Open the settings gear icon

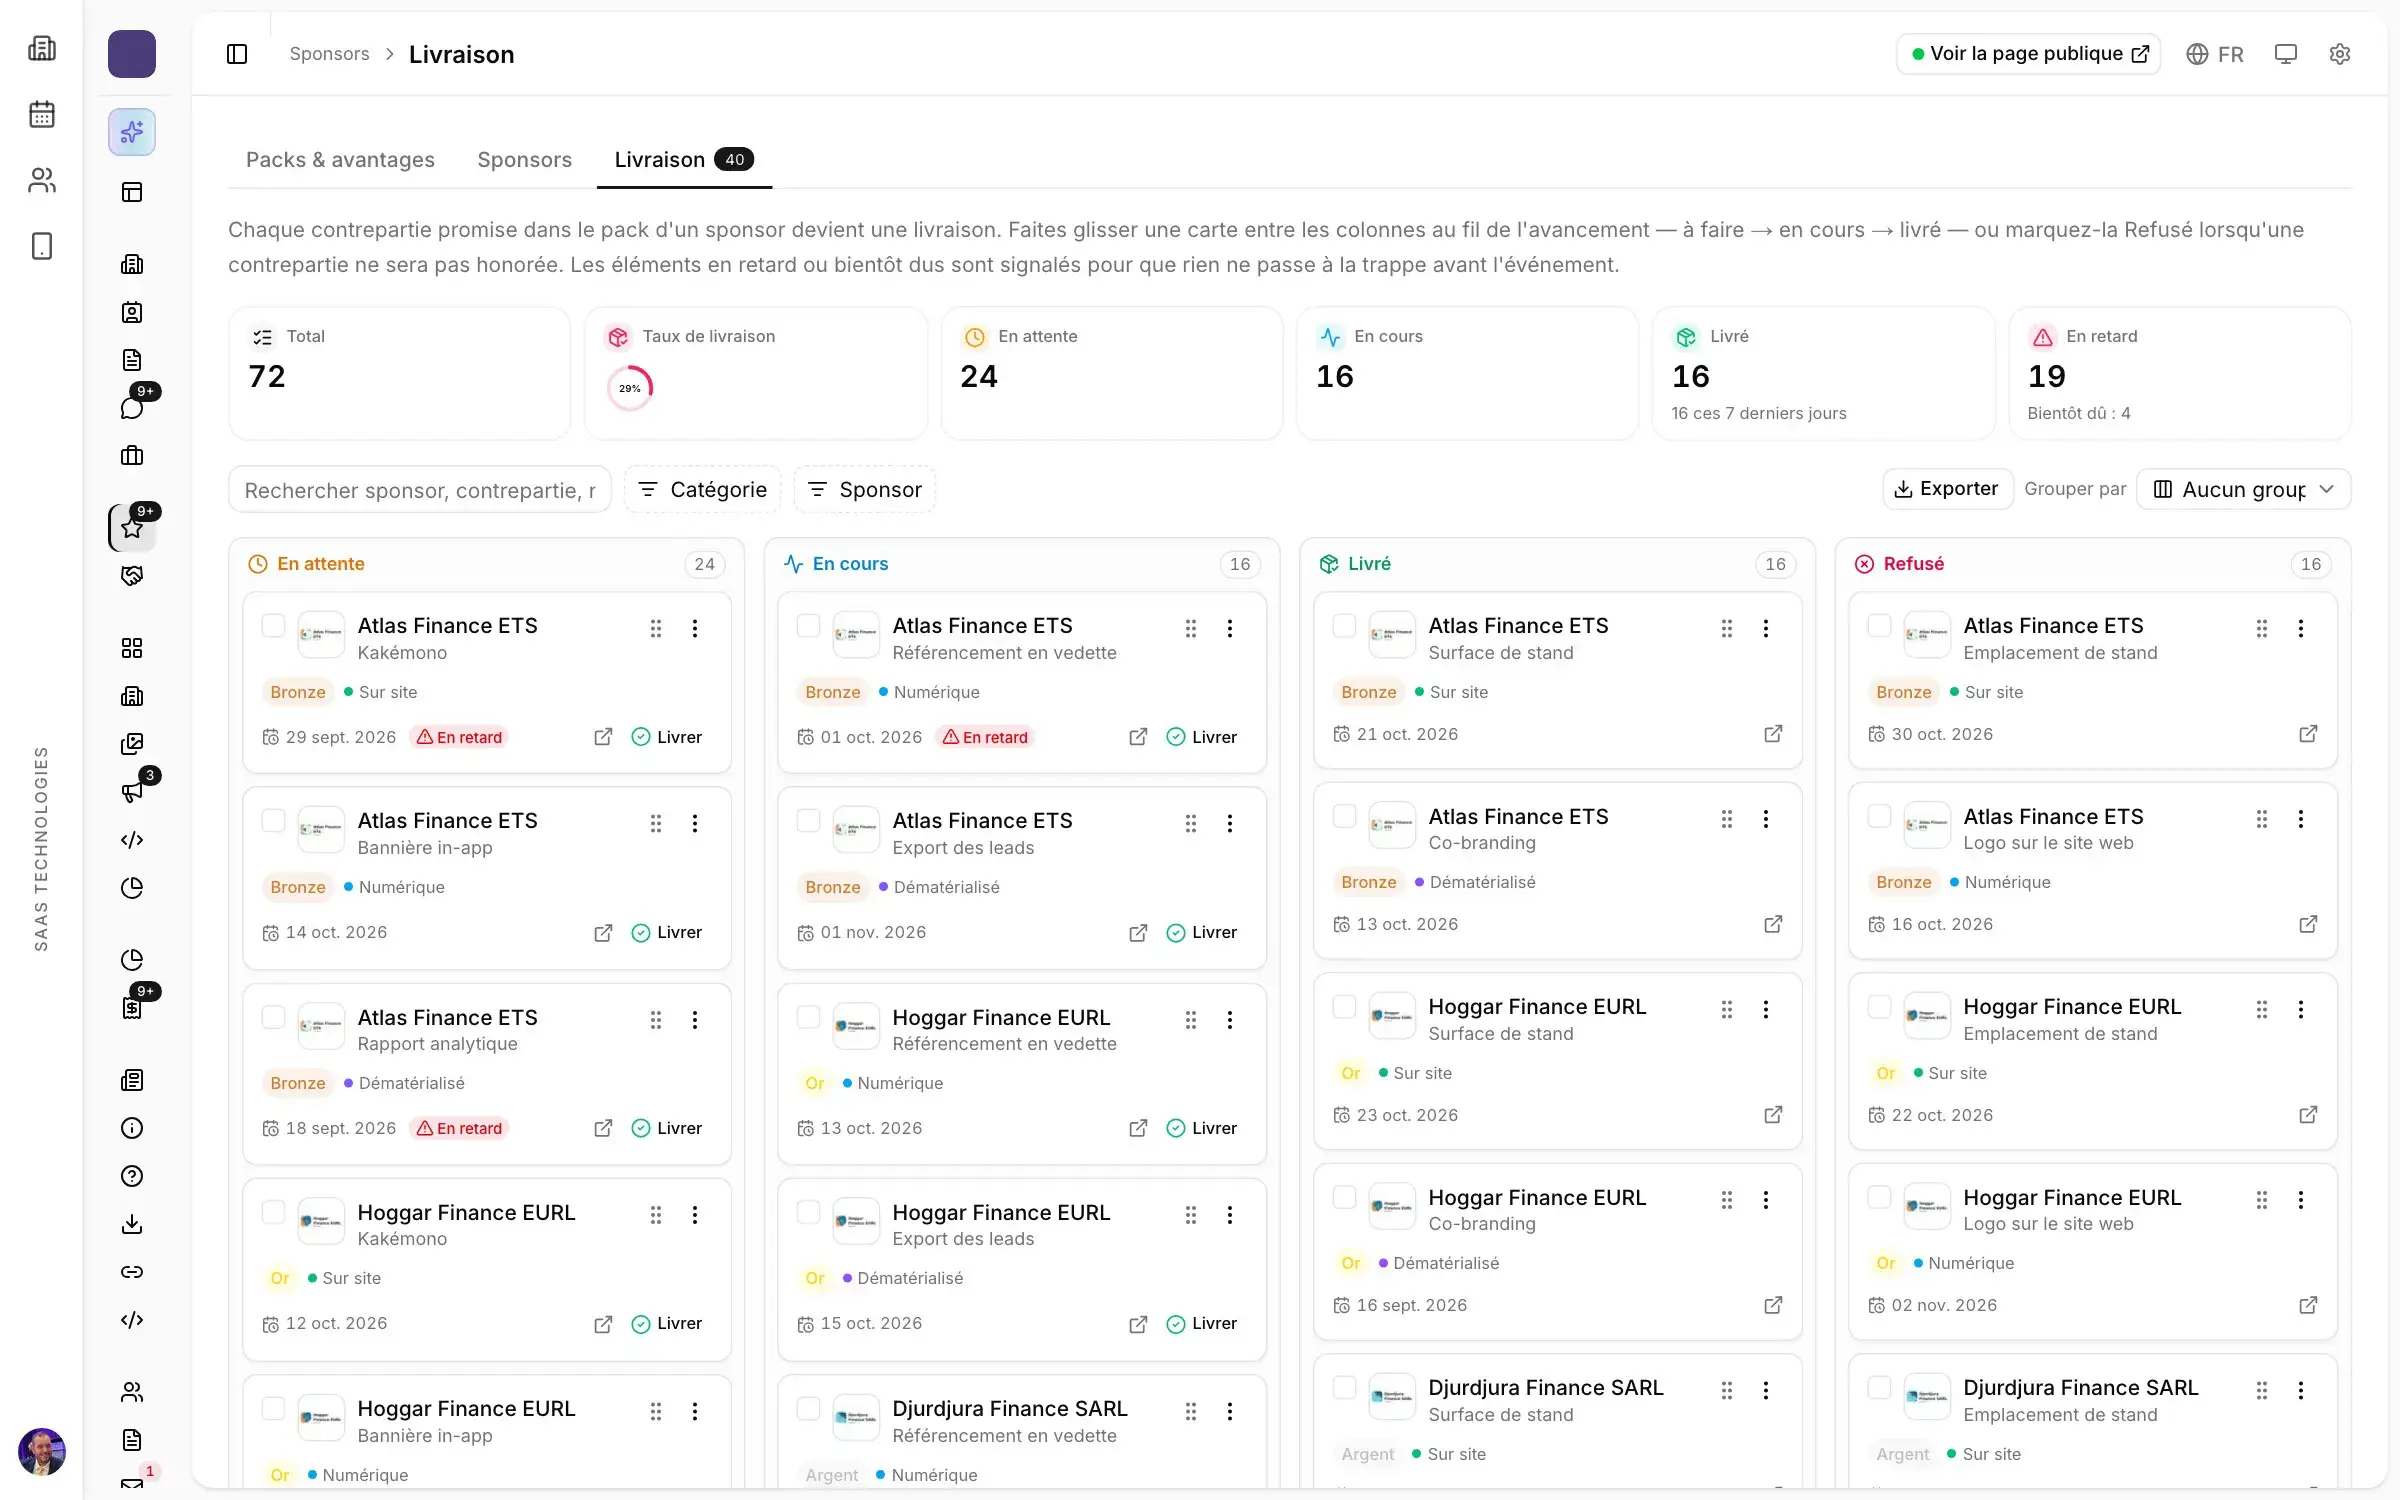(x=2339, y=54)
